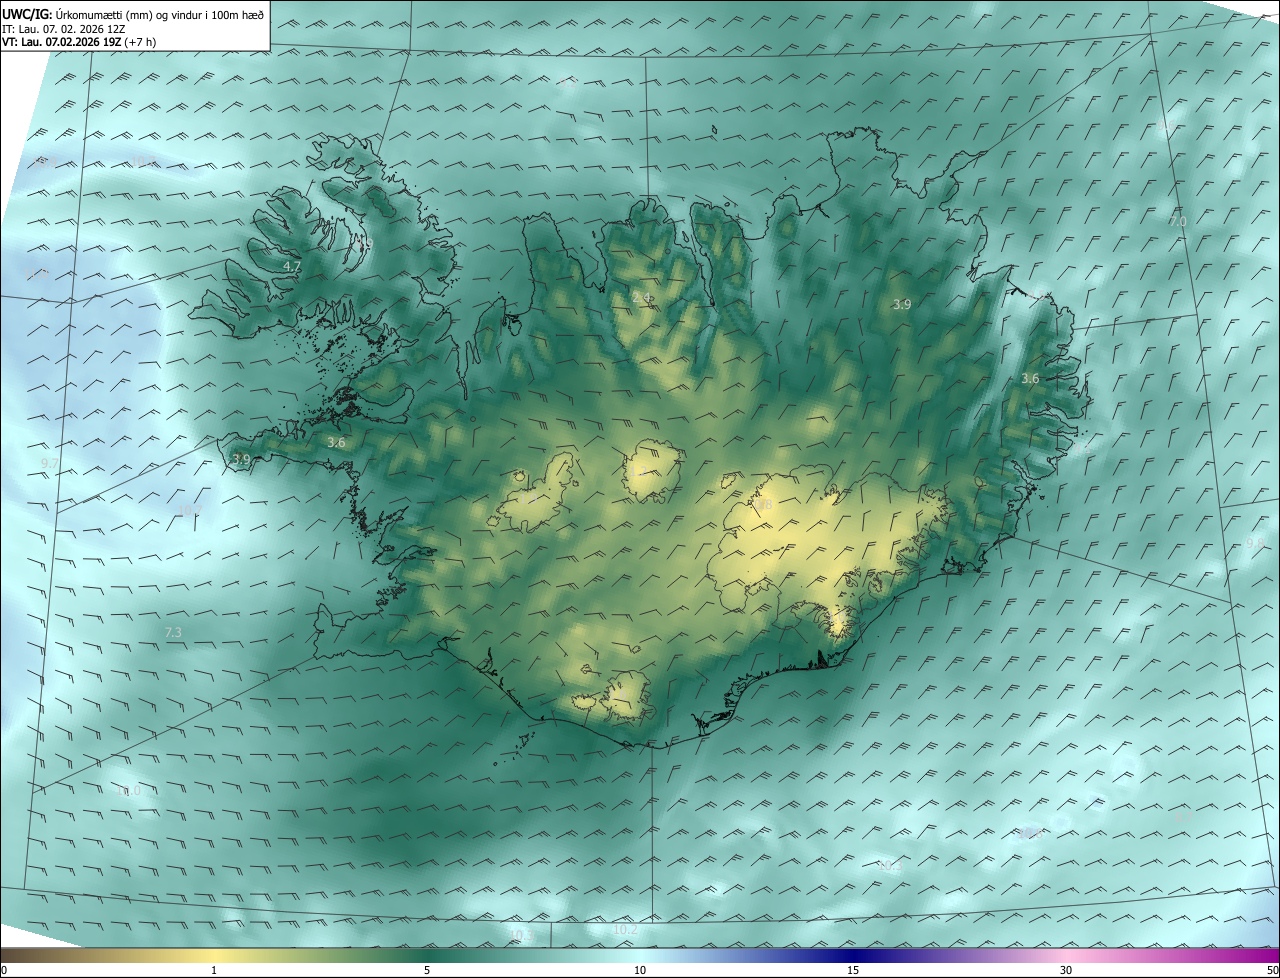Click the colour scale label 10
Image resolution: width=1280 pixels, height=978 pixels.
[640, 970]
